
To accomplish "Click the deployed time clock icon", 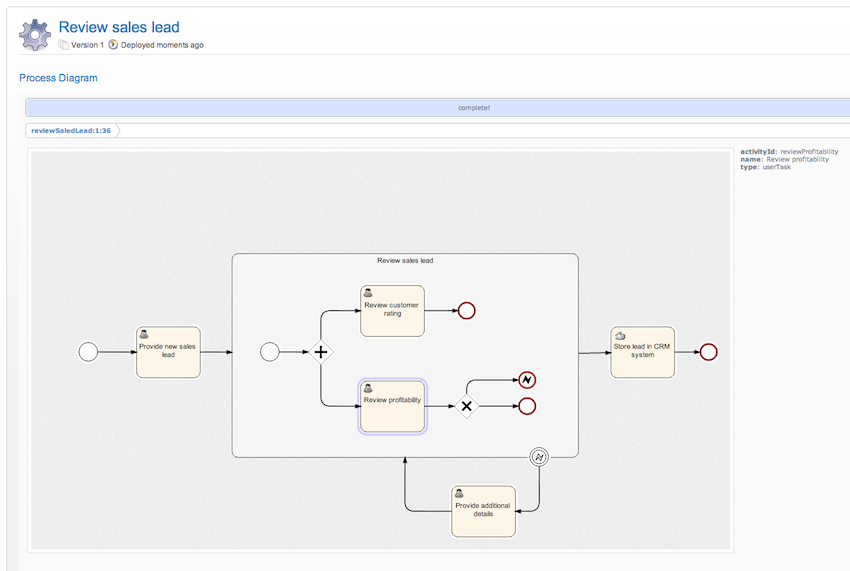I will 113,45.
